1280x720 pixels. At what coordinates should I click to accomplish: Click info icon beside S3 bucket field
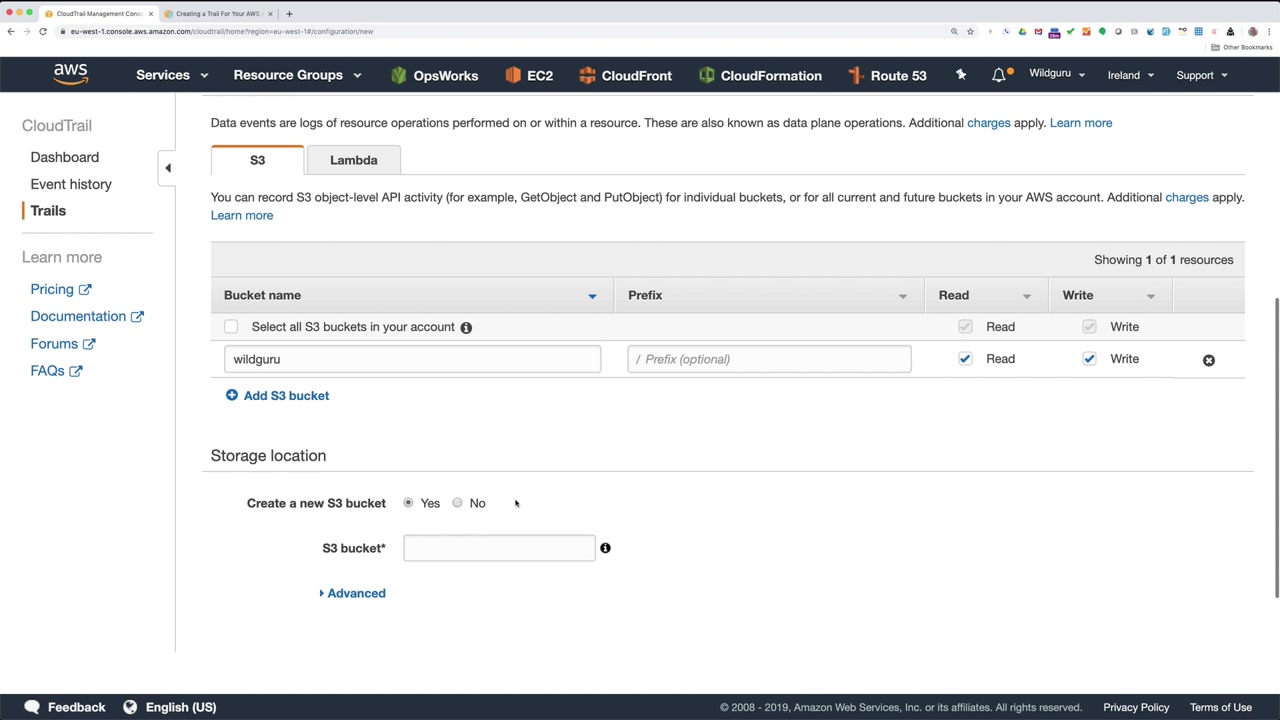pyautogui.click(x=605, y=548)
